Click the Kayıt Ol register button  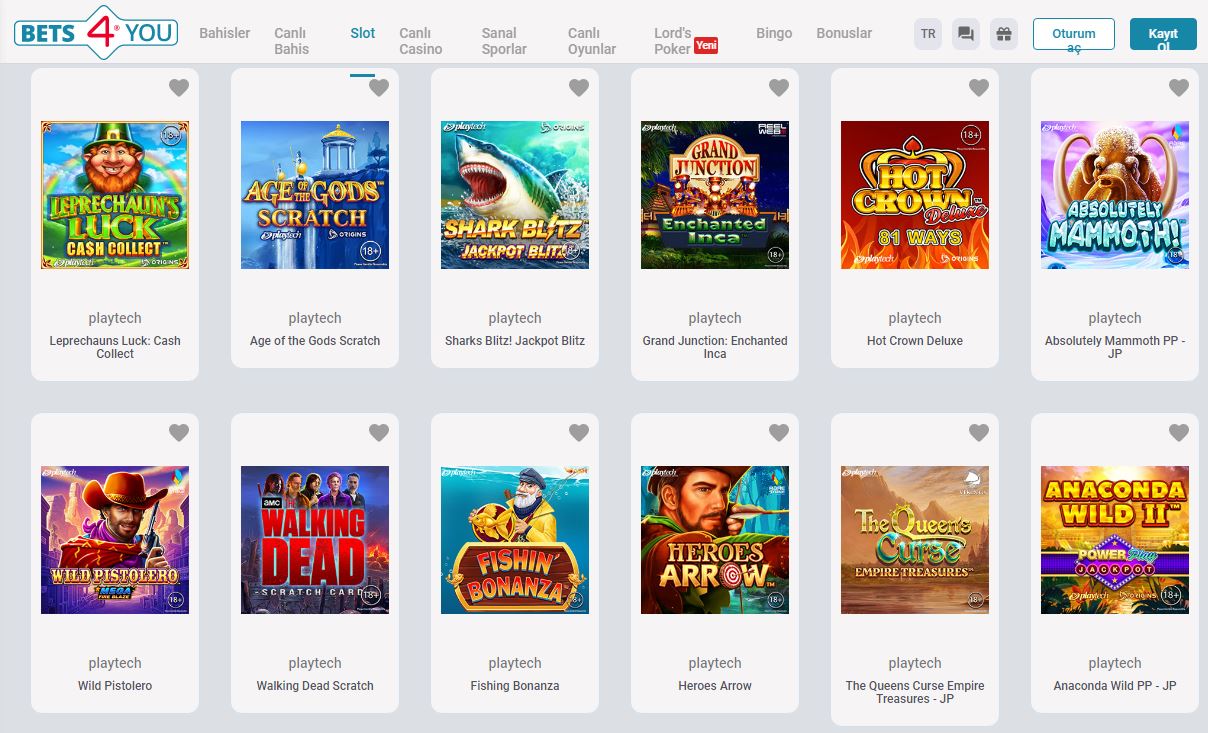[1162, 34]
